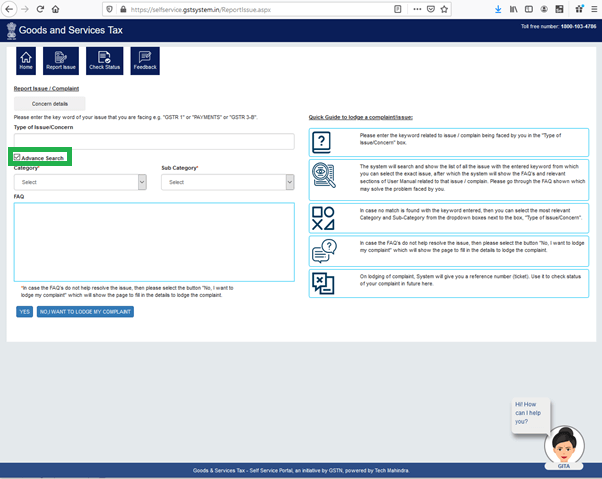Click the toll free number text
This screenshot has height=479, width=602.
tap(558, 26)
